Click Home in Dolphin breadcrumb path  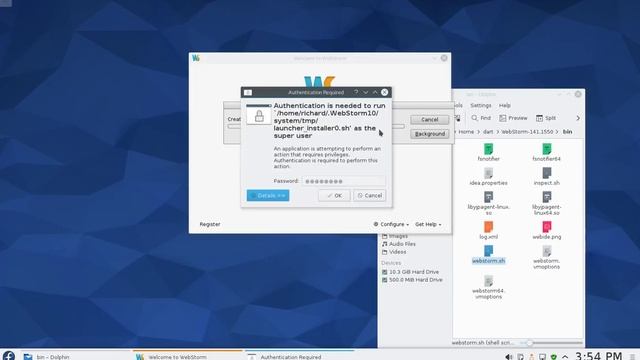tap(466, 132)
